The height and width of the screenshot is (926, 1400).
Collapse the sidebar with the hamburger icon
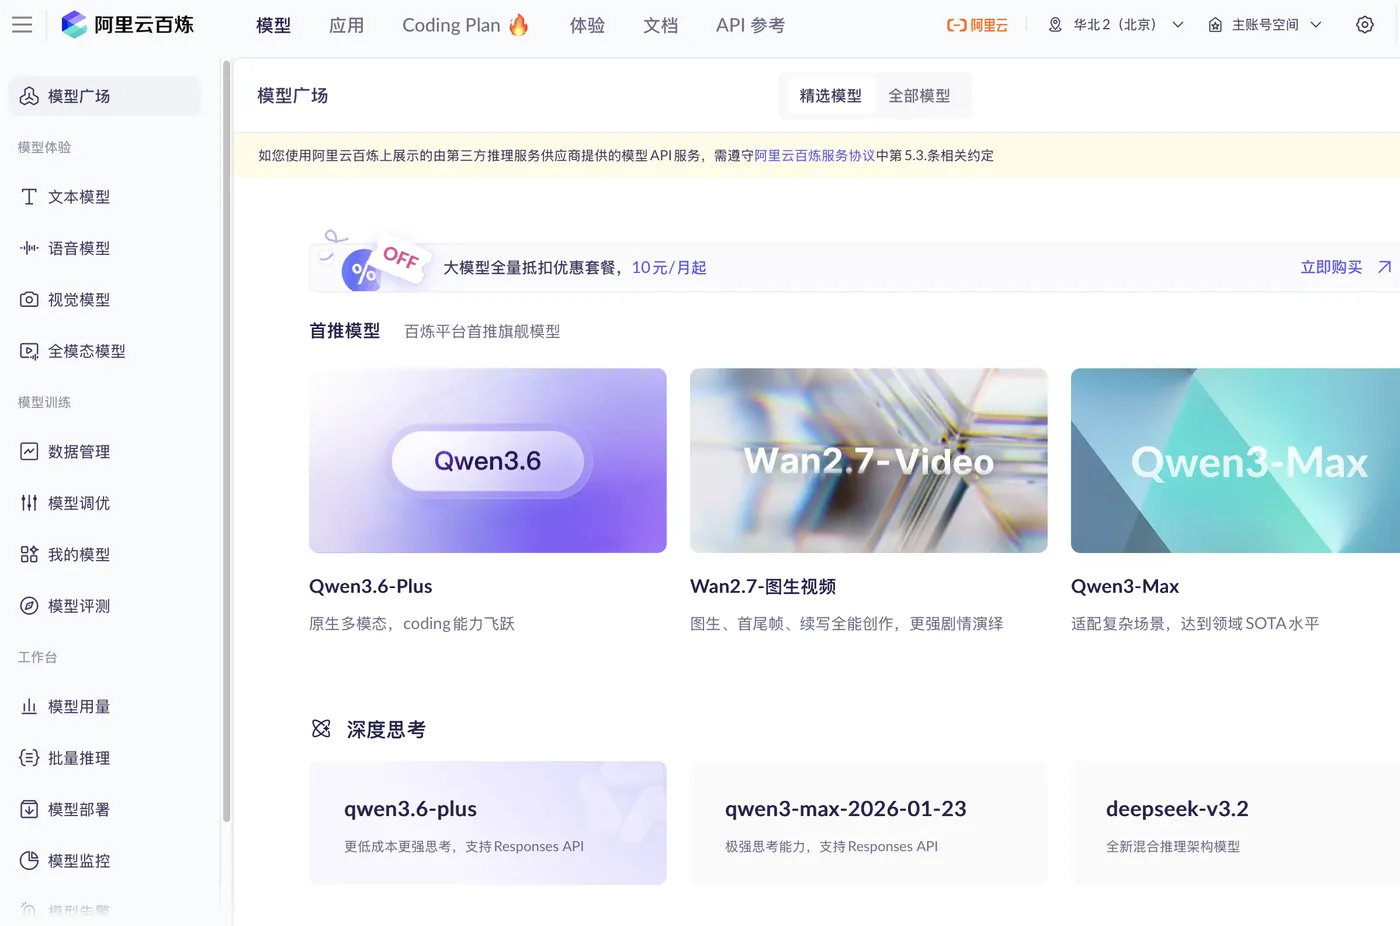click(21, 24)
